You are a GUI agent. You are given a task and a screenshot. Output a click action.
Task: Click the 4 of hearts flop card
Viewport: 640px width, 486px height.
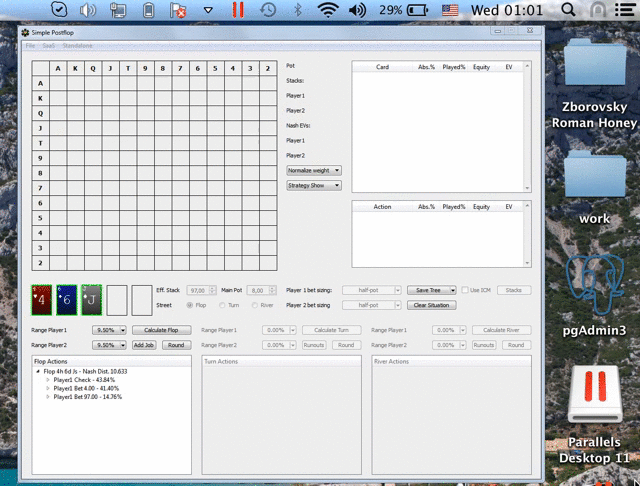[43, 300]
